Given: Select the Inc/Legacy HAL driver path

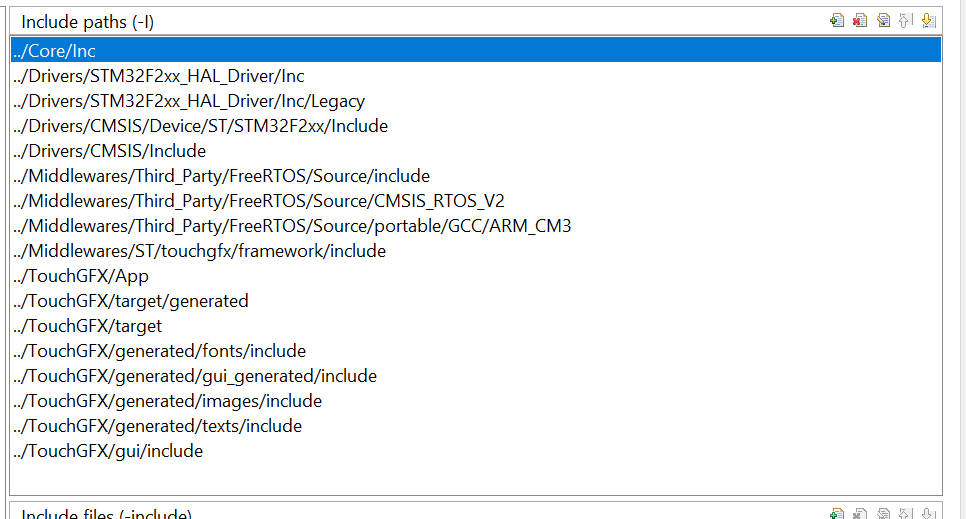Looking at the screenshot, I should point(476,101).
